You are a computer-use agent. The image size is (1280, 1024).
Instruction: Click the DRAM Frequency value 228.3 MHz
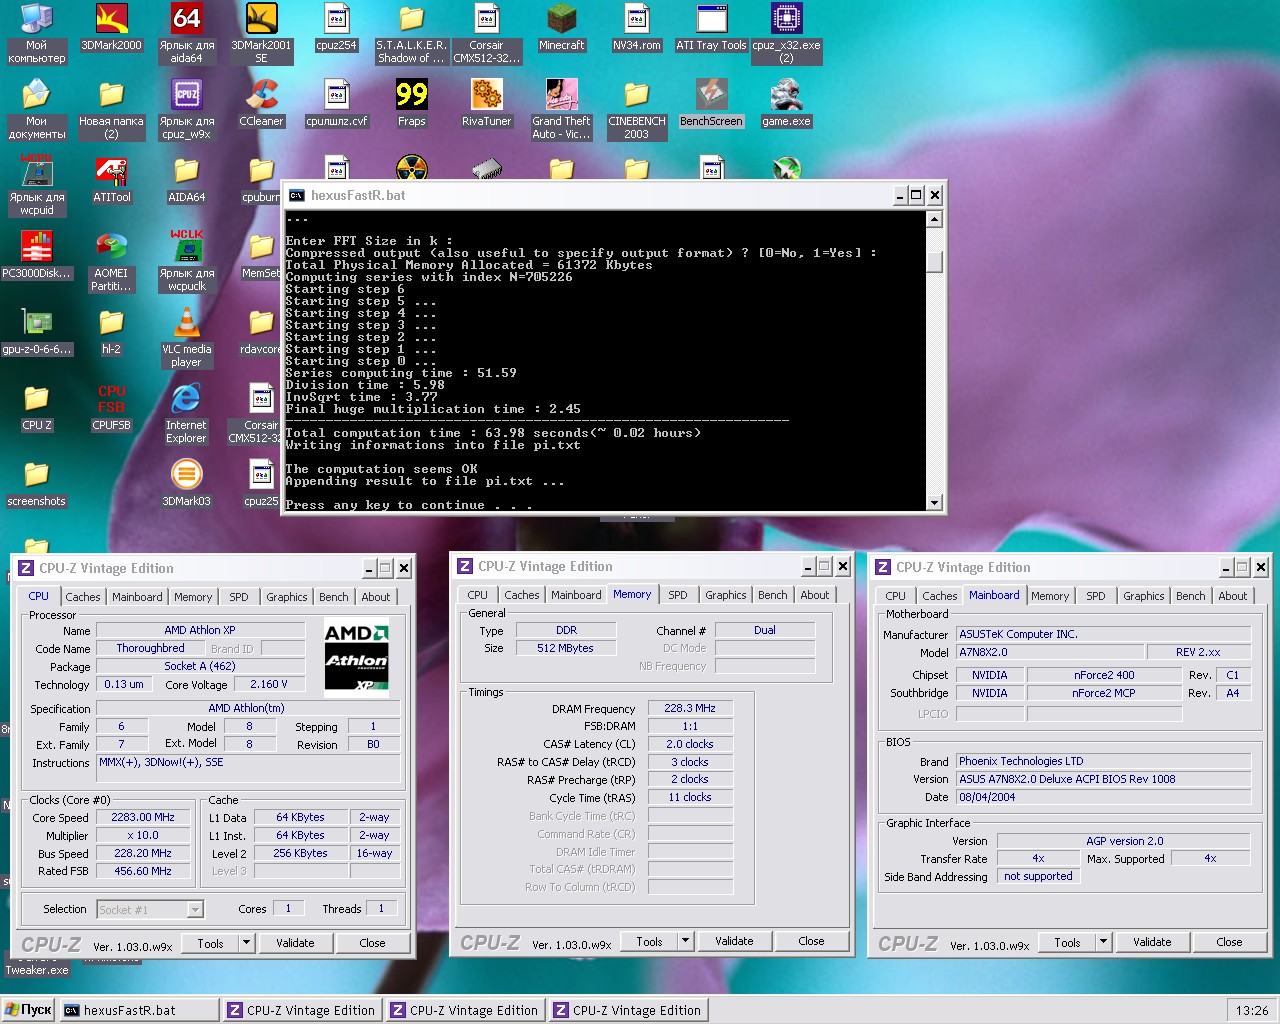(690, 708)
